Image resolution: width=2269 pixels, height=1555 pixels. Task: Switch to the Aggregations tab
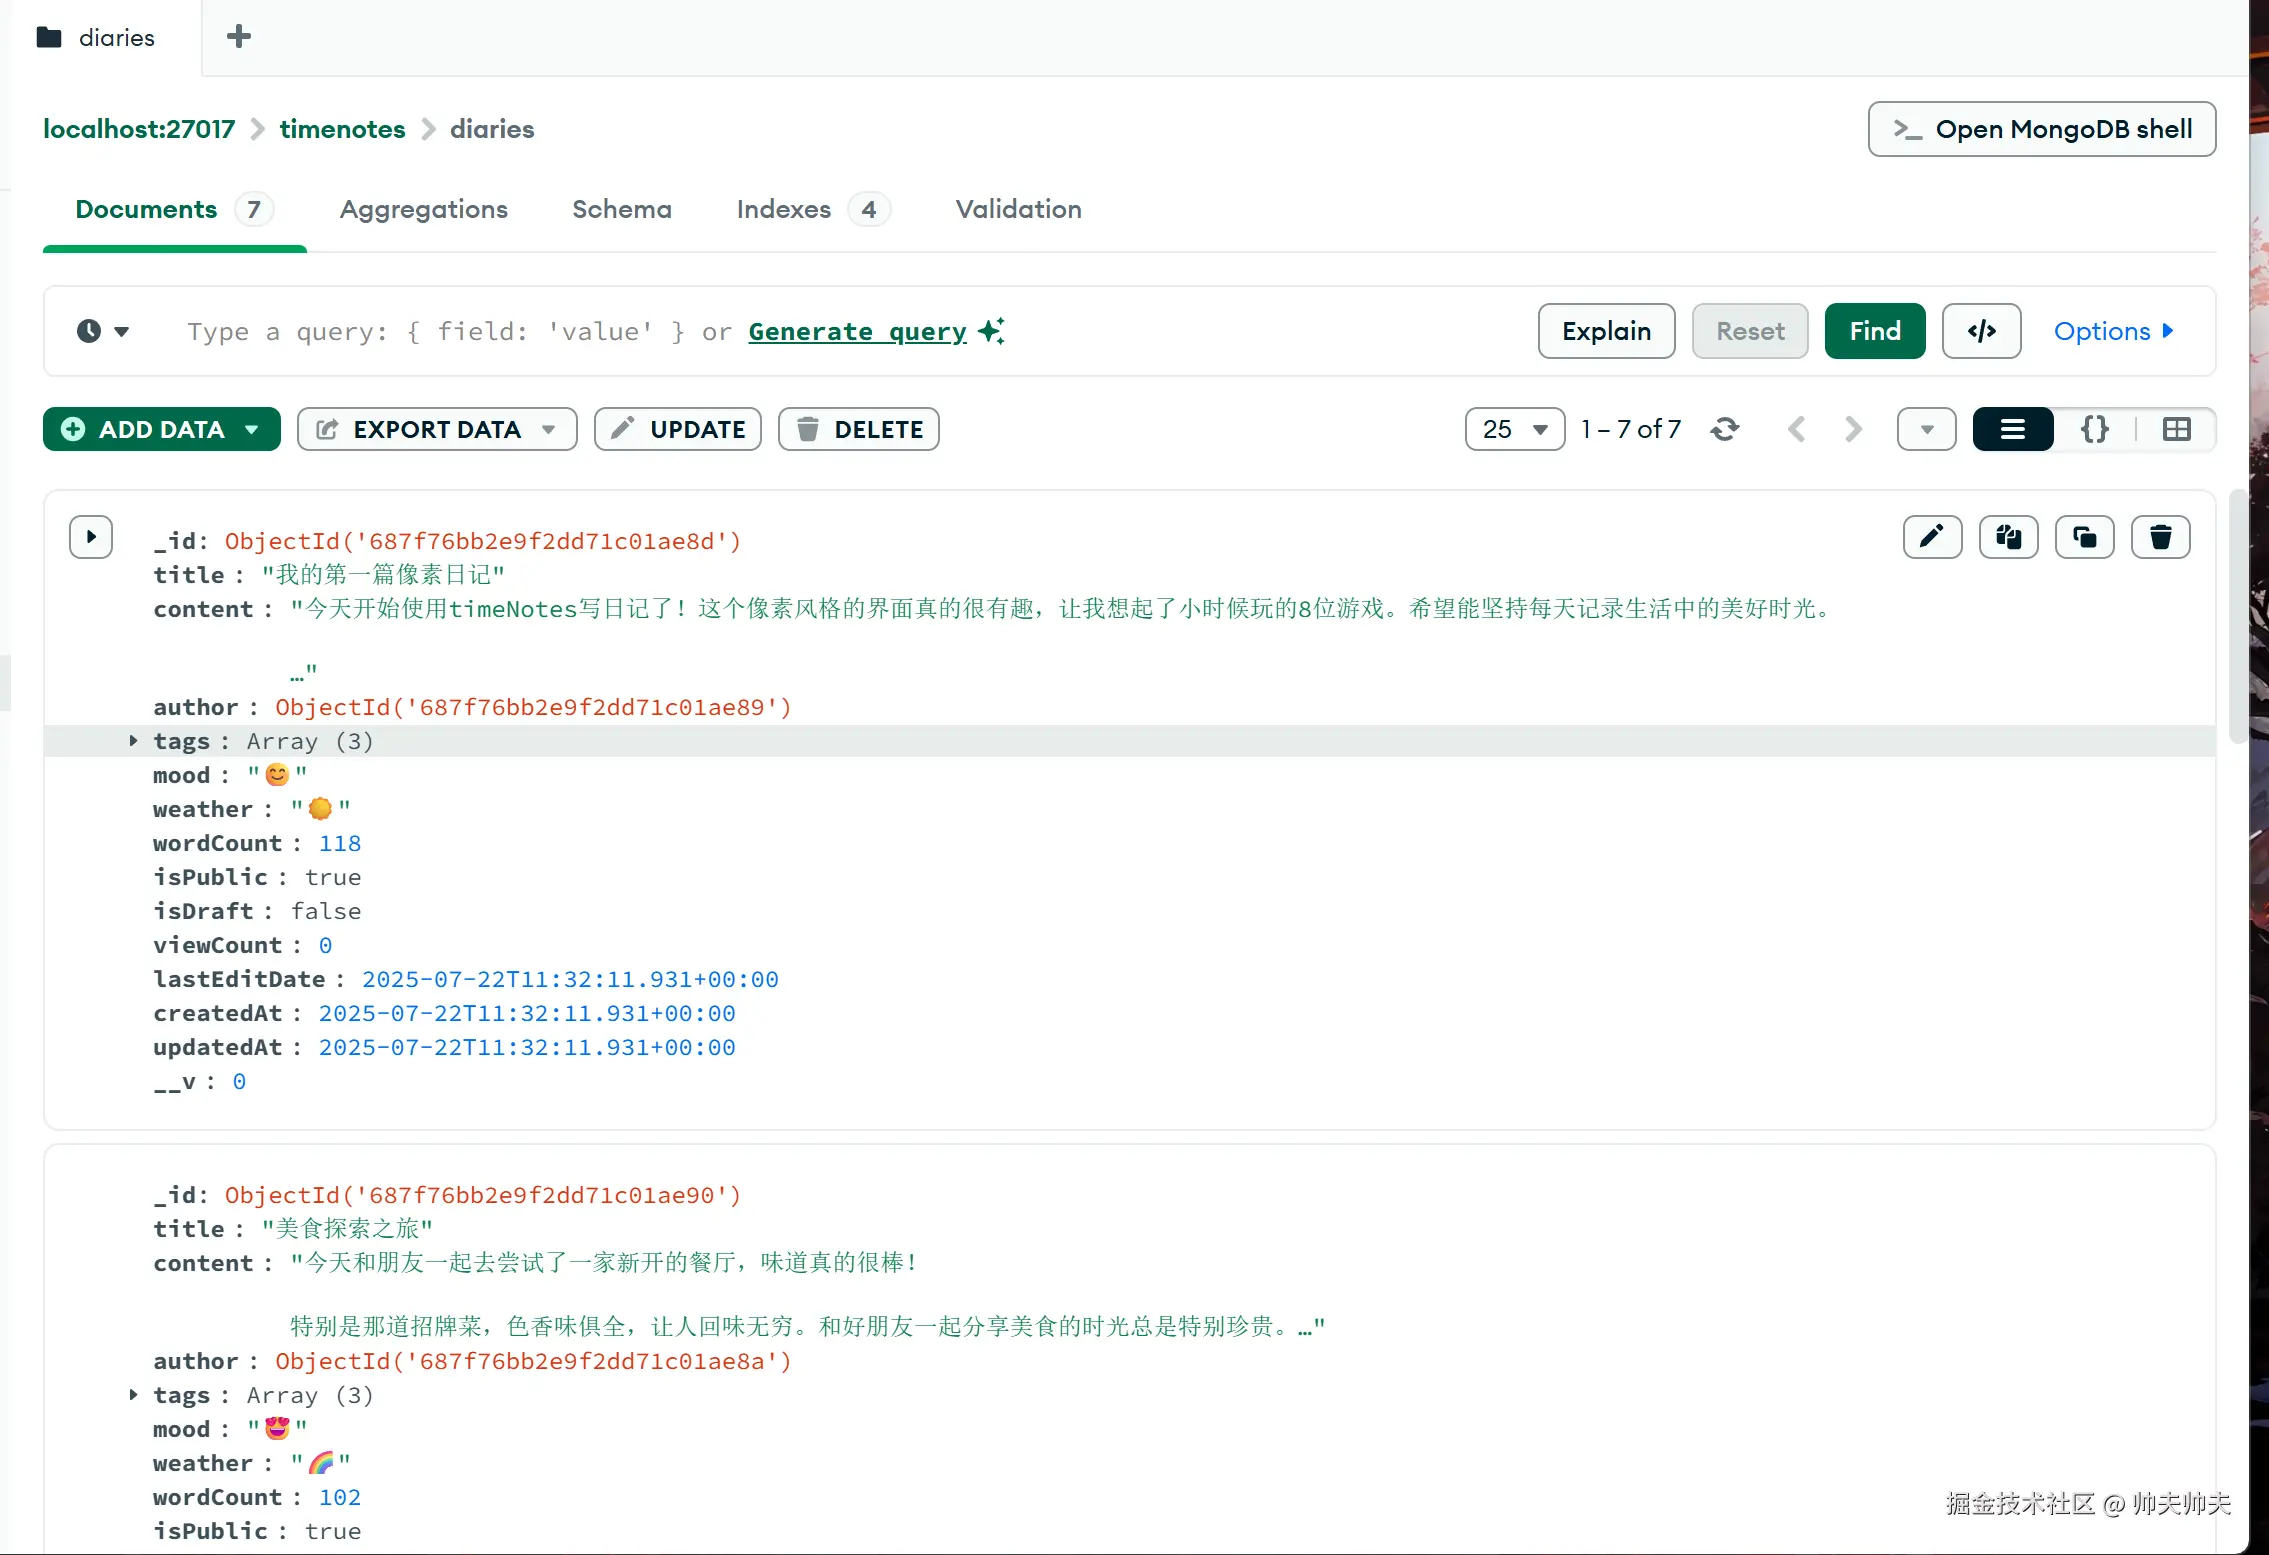tap(423, 209)
